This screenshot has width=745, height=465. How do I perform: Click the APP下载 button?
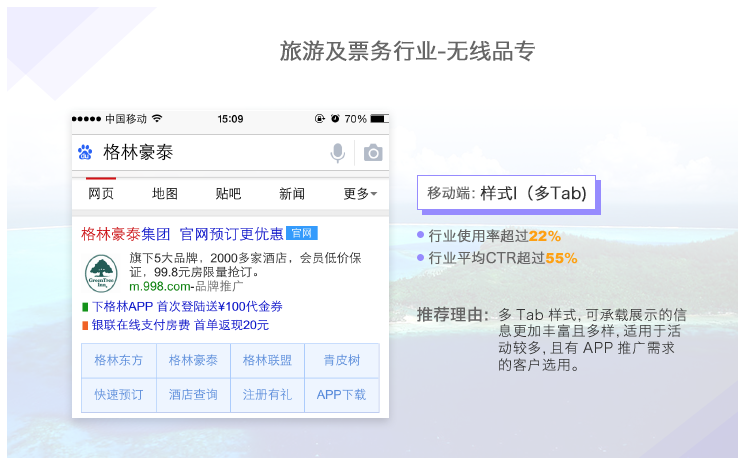pyautogui.click(x=341, y=395)
